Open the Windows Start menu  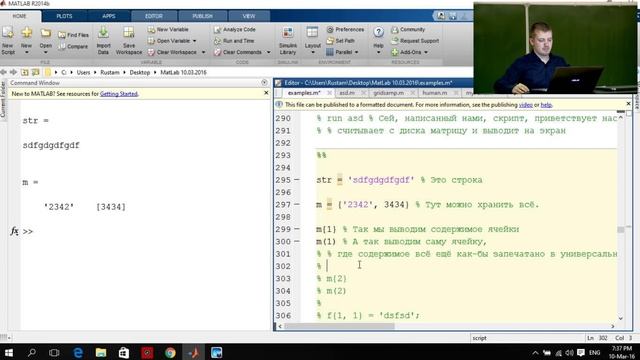[x=9, y=352]
